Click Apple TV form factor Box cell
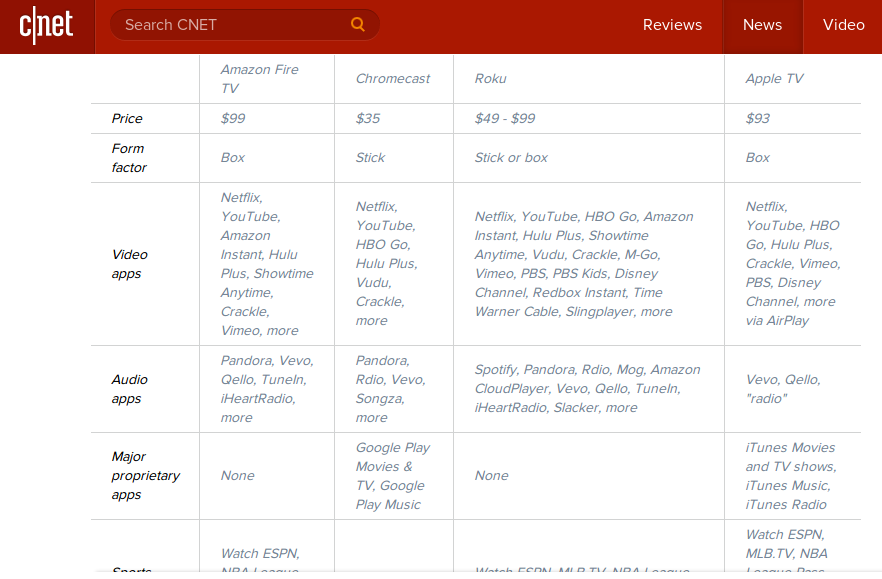Screen dimensions: 882x579 coord(758,158)
